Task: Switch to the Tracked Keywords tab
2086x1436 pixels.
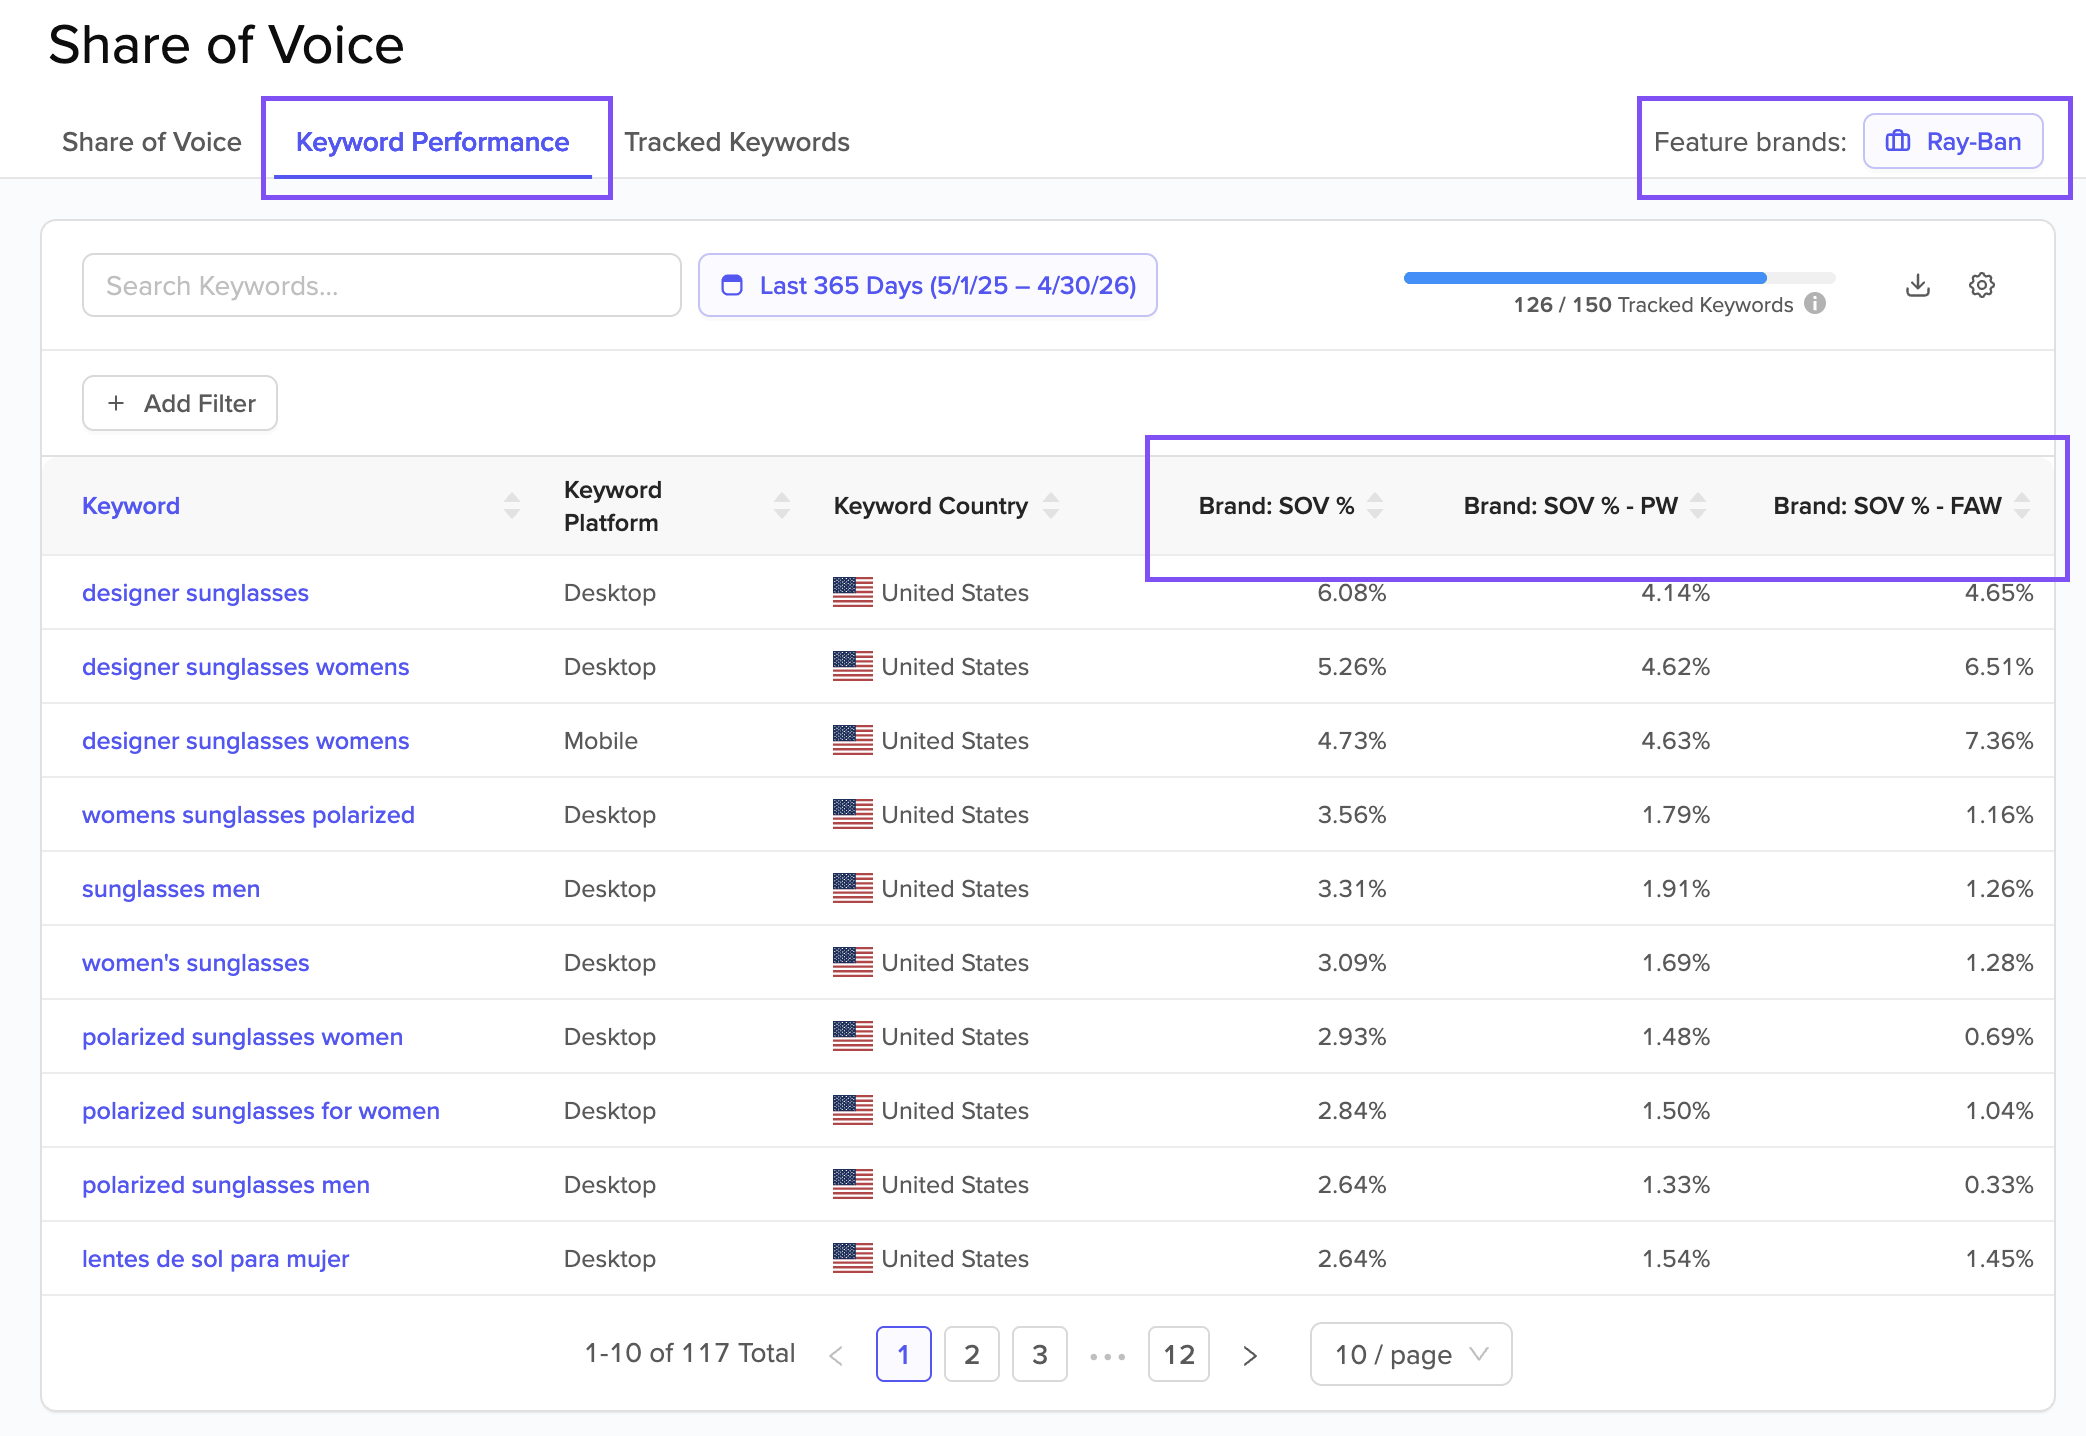Action: coord(736,142)
